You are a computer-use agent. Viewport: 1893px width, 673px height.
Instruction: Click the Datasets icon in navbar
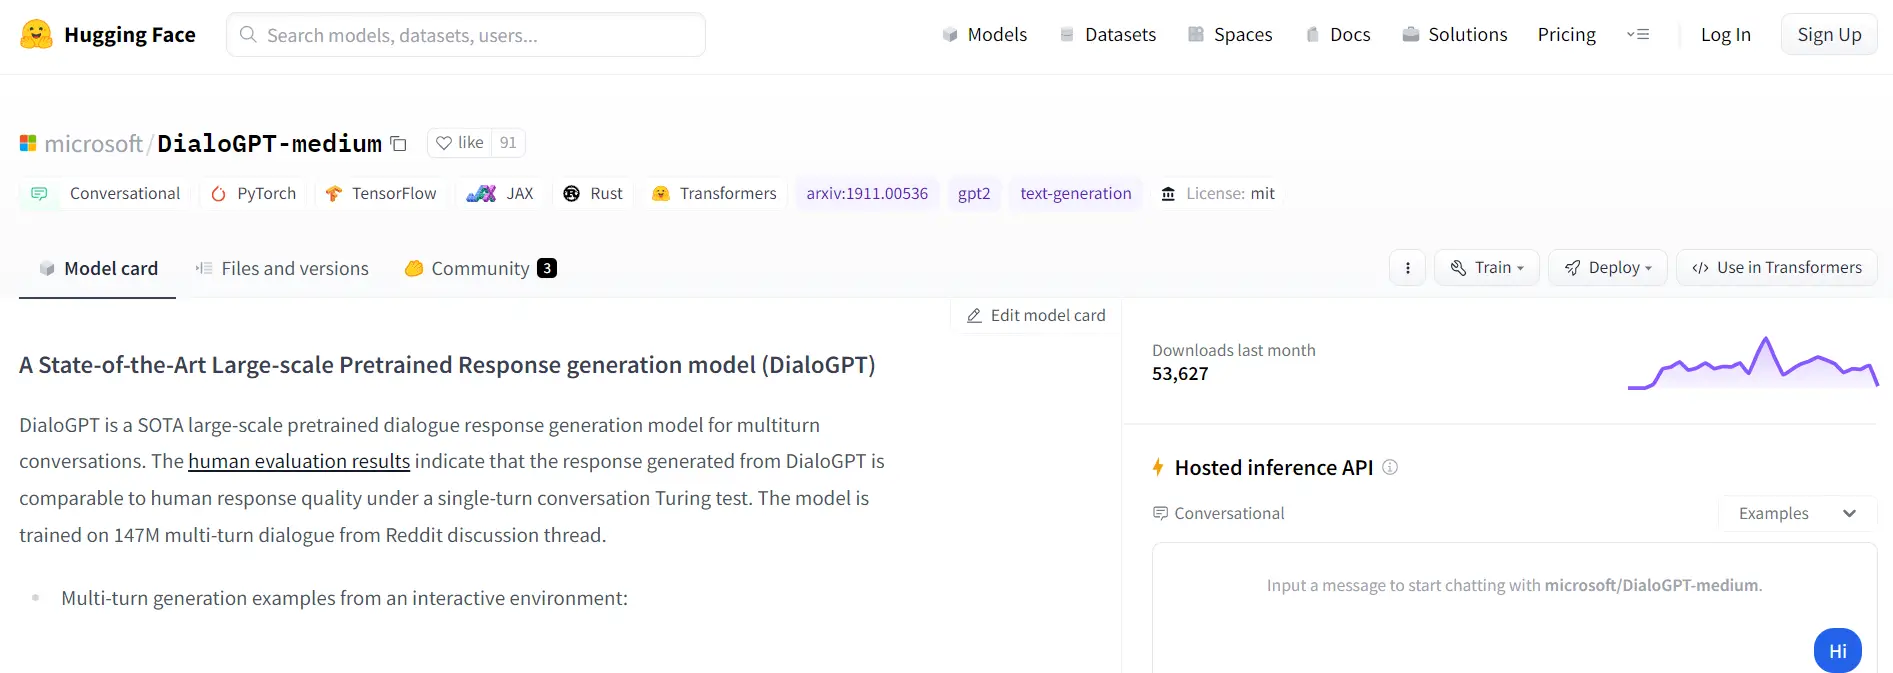tap(1067, 35)
